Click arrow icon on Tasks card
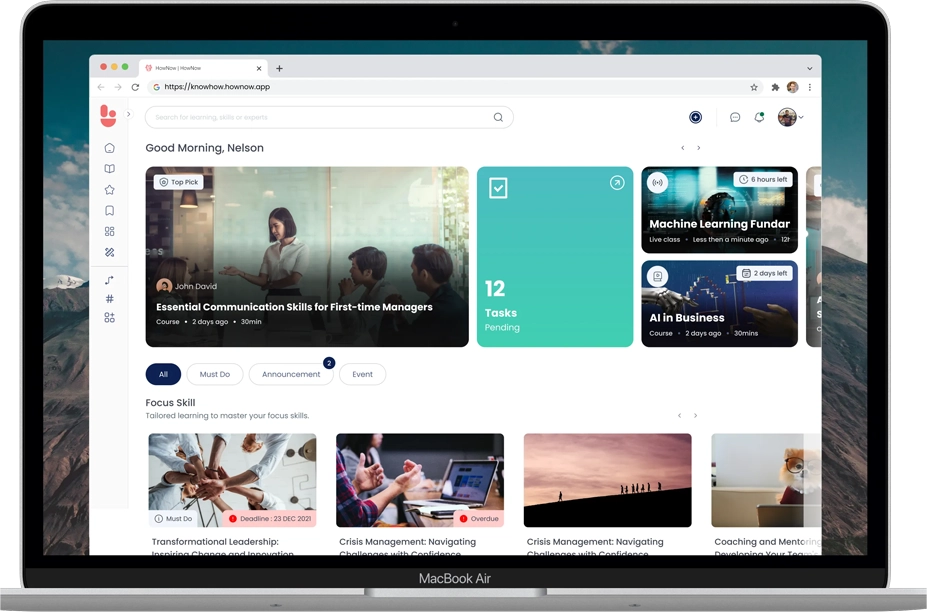Viewport: 927px width, 612px height. 617,183
